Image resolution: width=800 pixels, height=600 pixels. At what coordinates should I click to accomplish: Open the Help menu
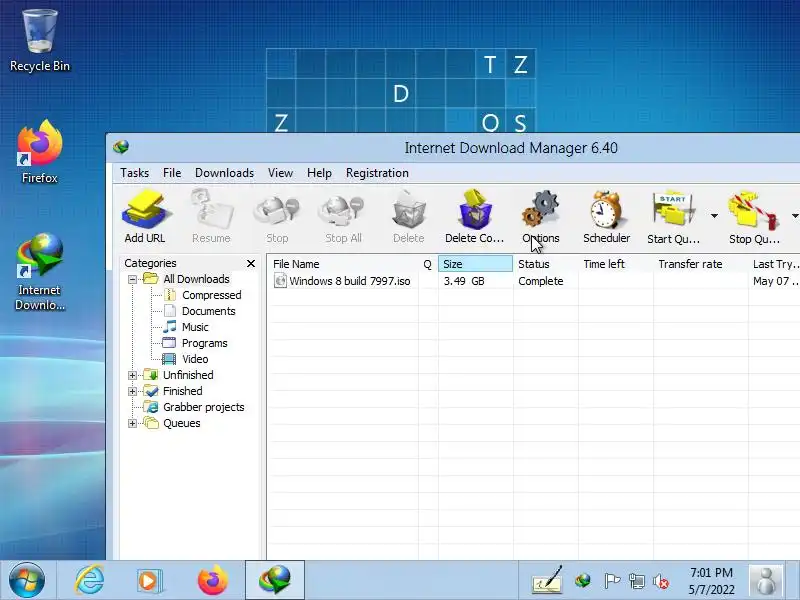[319, 173]
